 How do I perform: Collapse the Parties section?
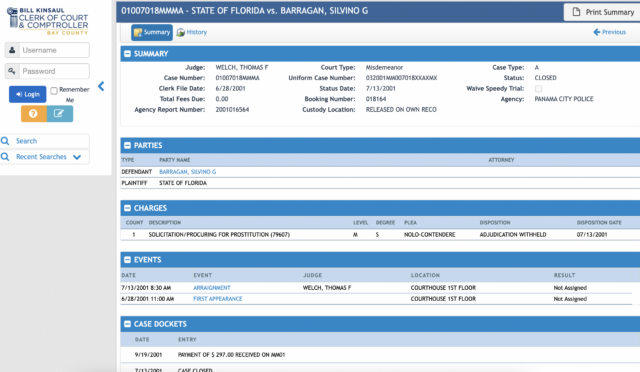click(127, 145)
